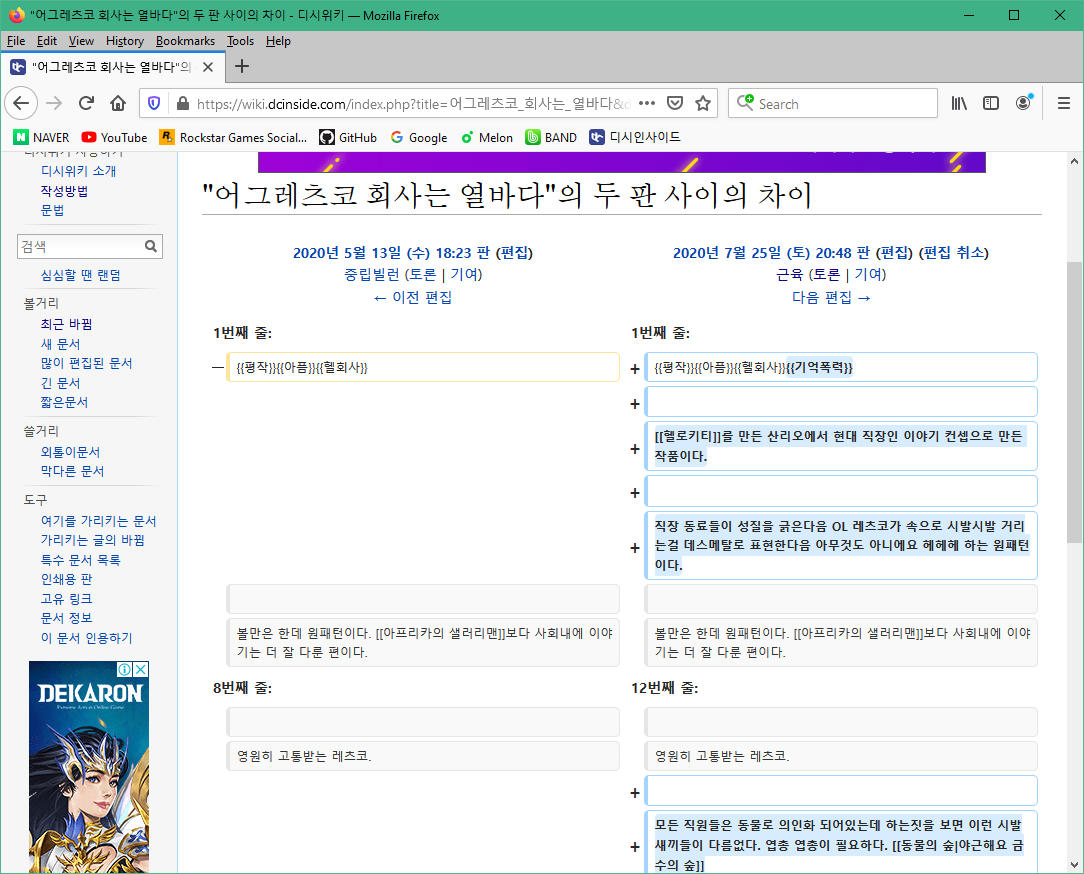Go to Firefox Home page icon
Image resolution: width=1084 pixels, height=874 pixels.
tap(118, 103)
